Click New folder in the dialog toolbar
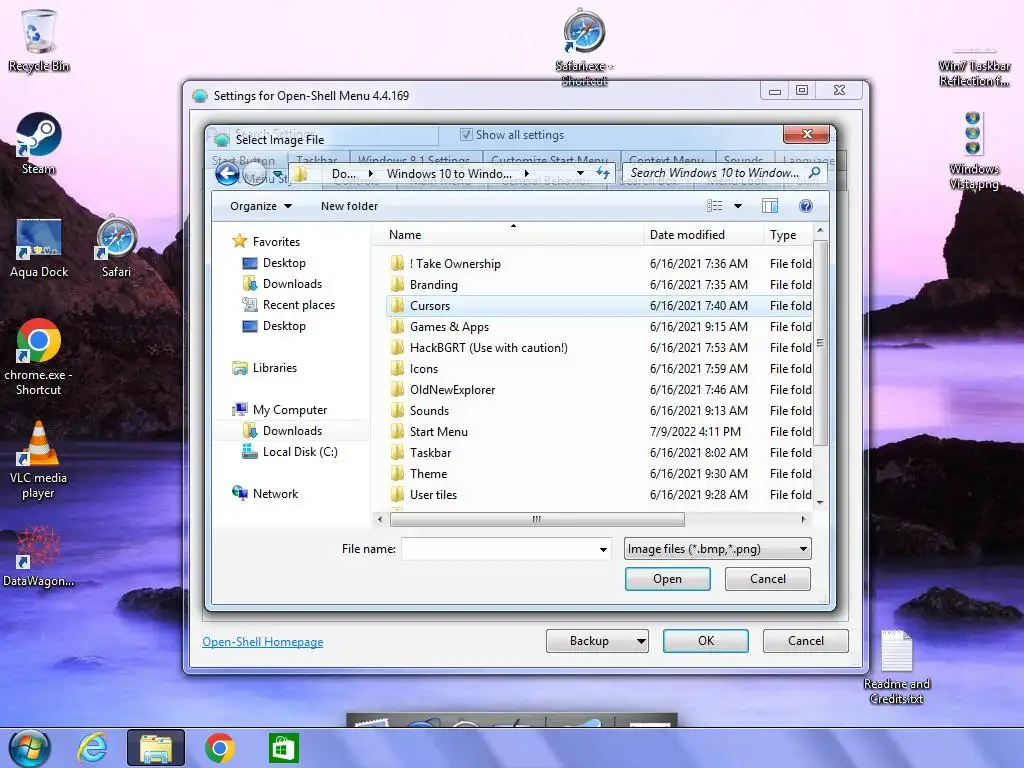This screenshot has width=1024, height=768. point(349,206)
